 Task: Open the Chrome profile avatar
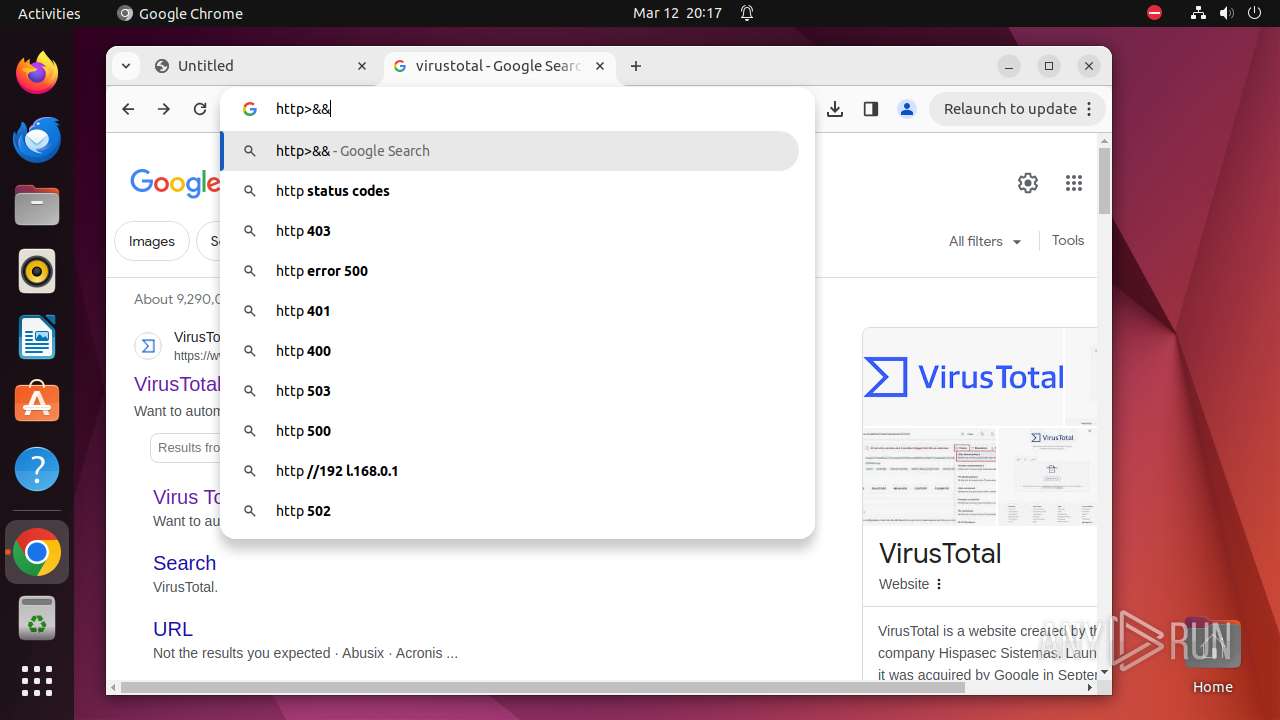[x=907, y=109]
